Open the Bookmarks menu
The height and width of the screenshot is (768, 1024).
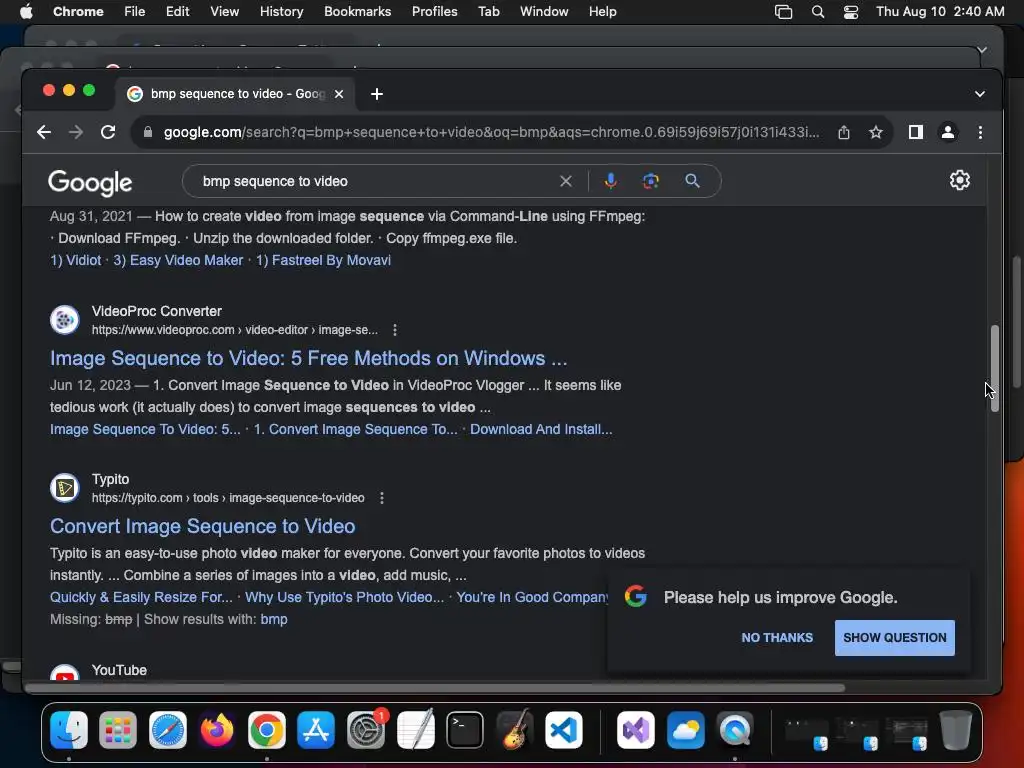point(357,12)
